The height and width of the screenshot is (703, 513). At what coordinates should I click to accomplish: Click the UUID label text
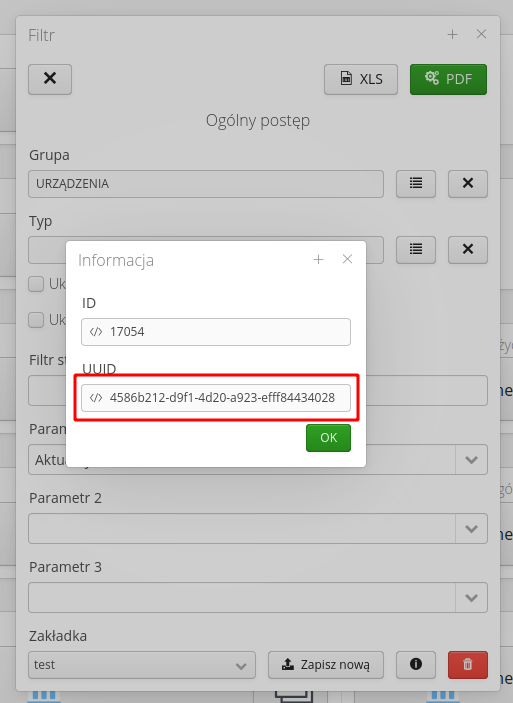point(99,369)
